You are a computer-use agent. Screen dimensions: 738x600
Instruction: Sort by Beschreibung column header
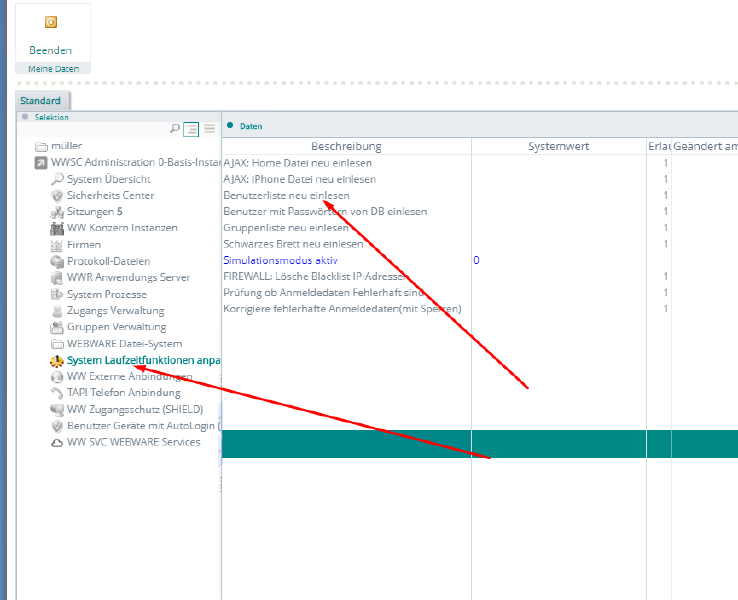click(346, 146)
